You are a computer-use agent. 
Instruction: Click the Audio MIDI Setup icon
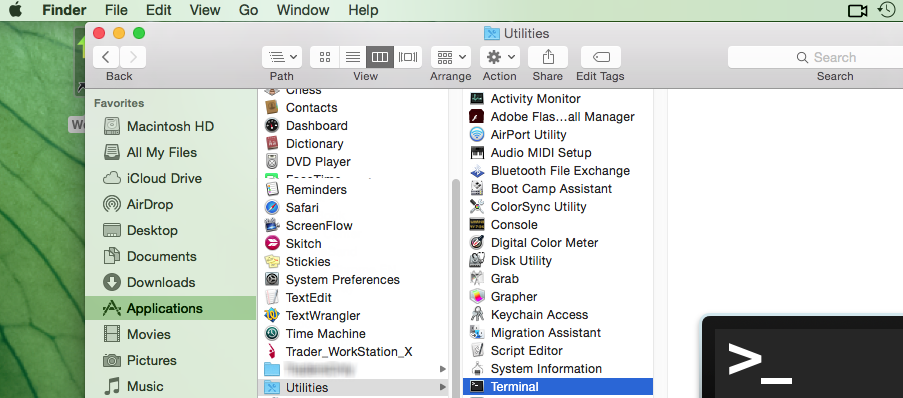pyautogui.click(x=477, y=153)
